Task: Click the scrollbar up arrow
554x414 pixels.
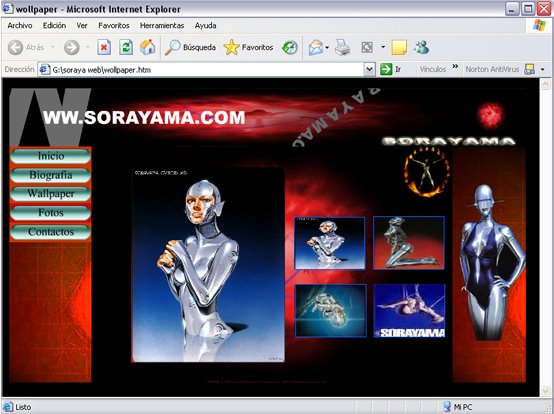Action: tap(545, 84)
